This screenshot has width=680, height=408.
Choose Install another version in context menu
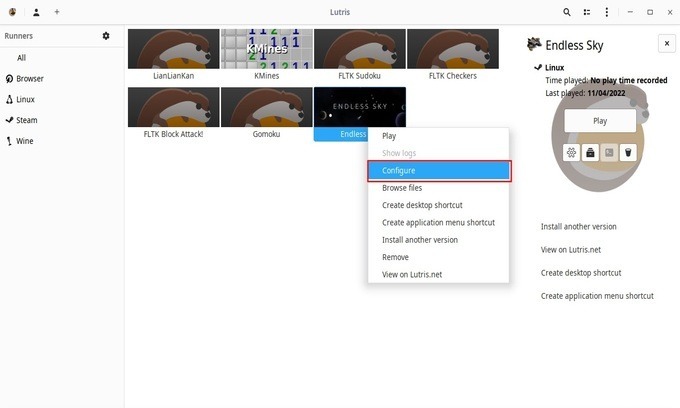coord(438,240)
